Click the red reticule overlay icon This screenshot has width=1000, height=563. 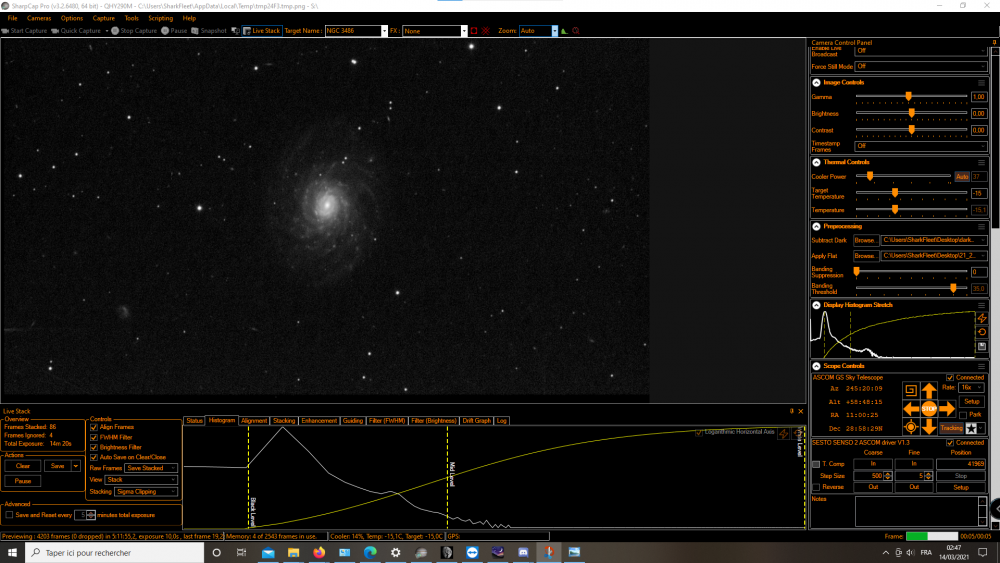[x=486, y=31]
